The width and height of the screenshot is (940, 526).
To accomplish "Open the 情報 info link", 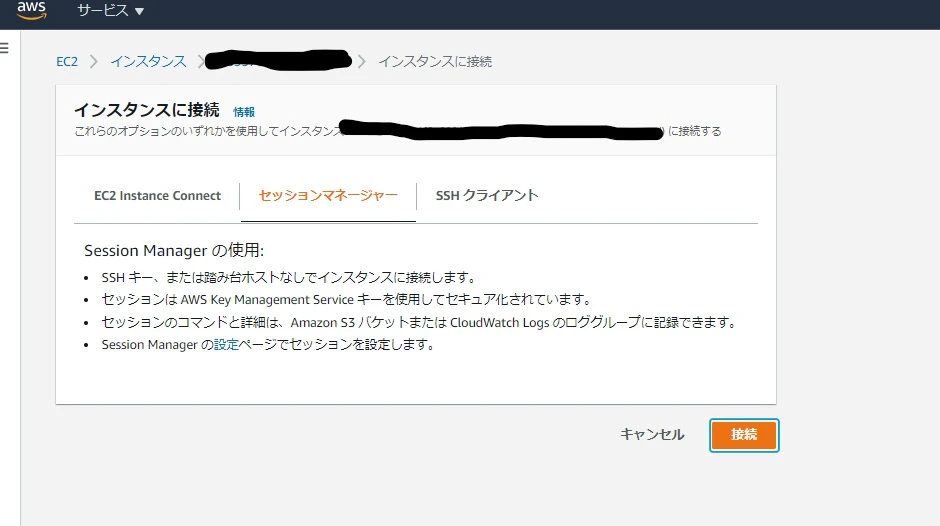I will coord(243,112).
